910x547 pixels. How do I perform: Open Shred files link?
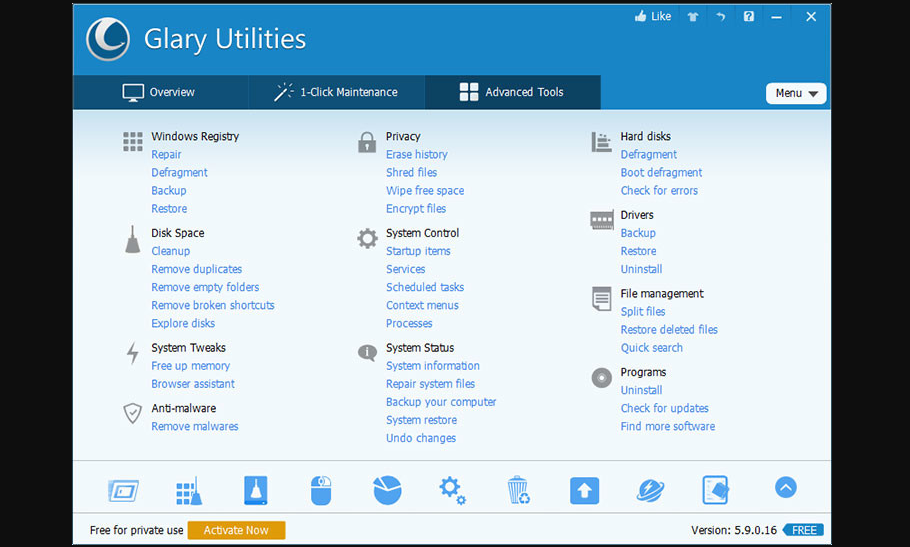click(x=411, y=172)
